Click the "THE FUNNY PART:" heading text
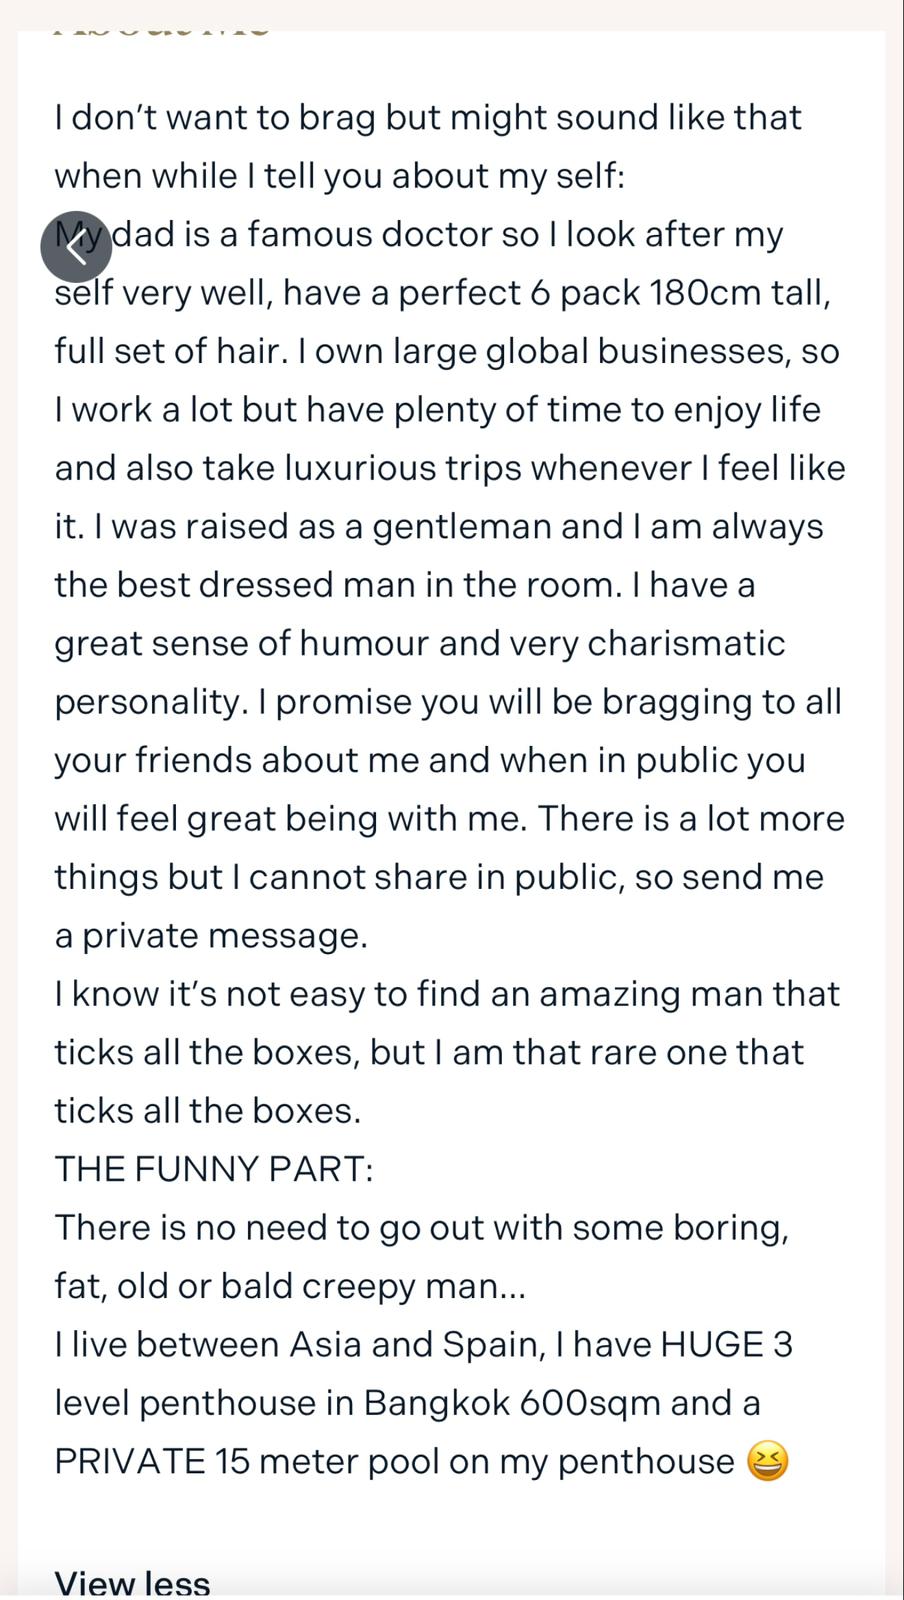 click(213, 1169)
